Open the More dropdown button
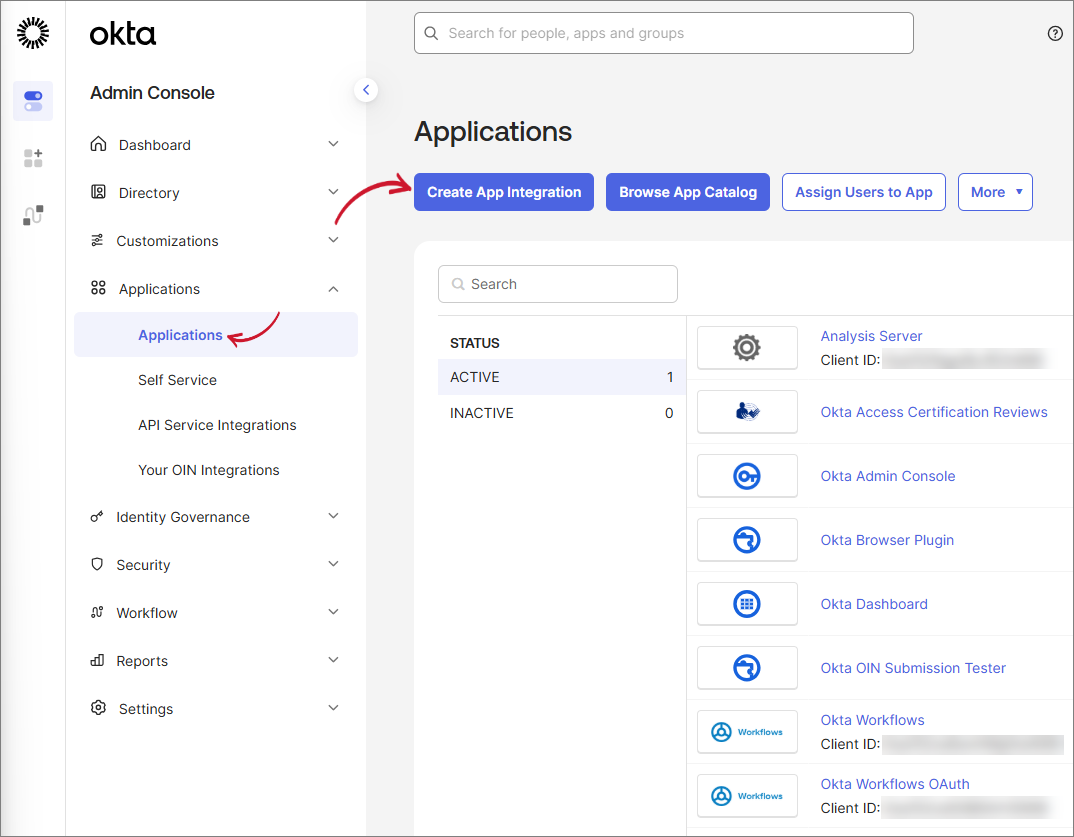The width and height of the screenshot is (1074, 837). [995, 192]
